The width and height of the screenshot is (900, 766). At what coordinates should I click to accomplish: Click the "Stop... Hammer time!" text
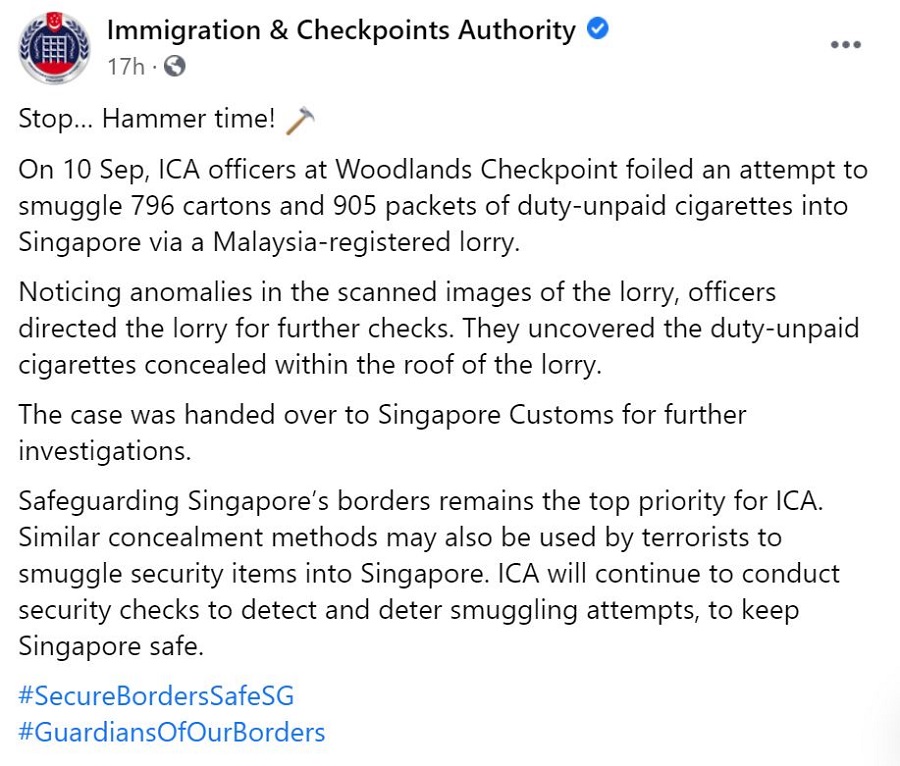146,120
